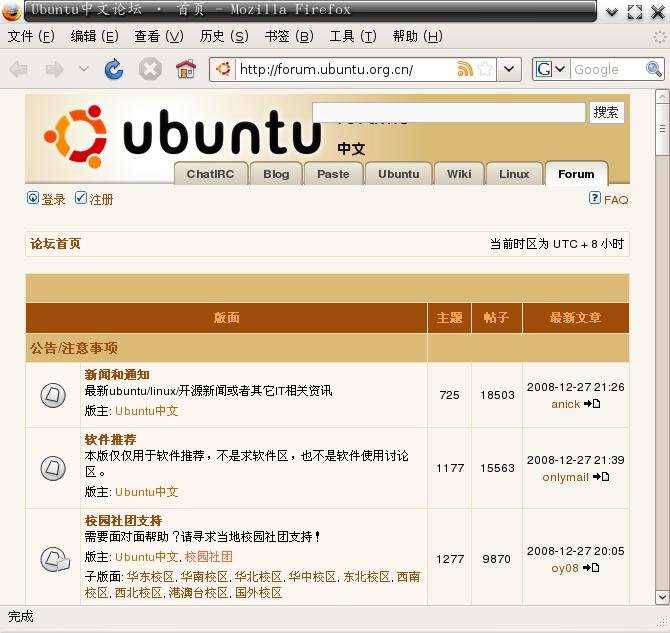
Task: Click the vertical scrollbar down arrow
Action: tap(662, 597)
